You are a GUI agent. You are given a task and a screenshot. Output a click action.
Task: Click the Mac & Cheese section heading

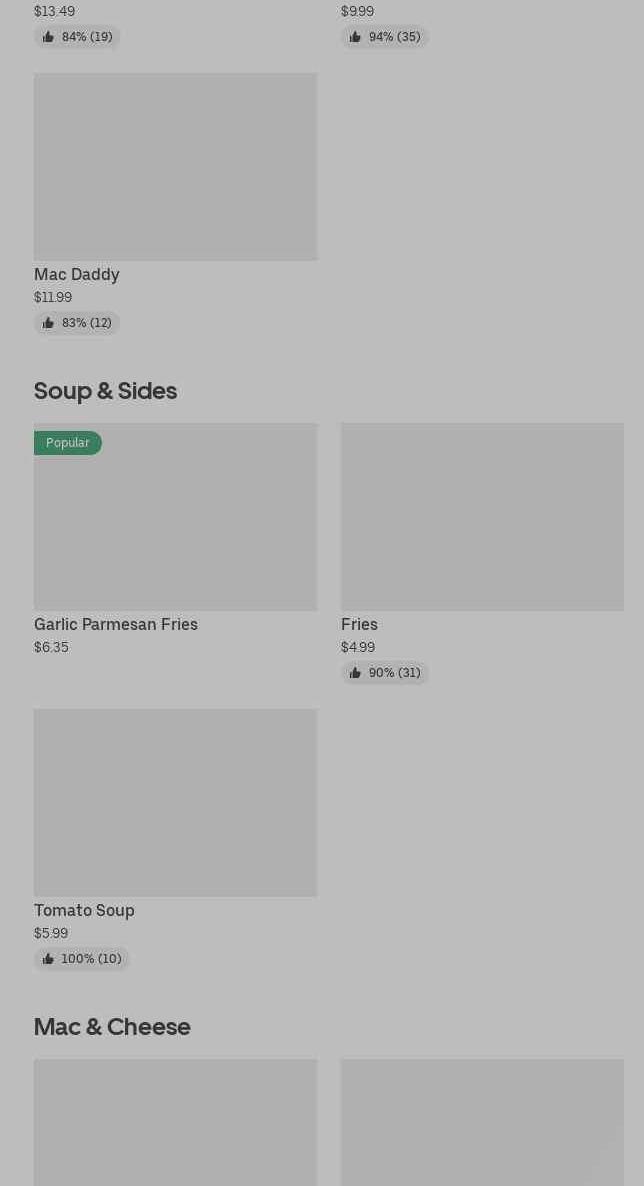click(x=112, y=1027)
